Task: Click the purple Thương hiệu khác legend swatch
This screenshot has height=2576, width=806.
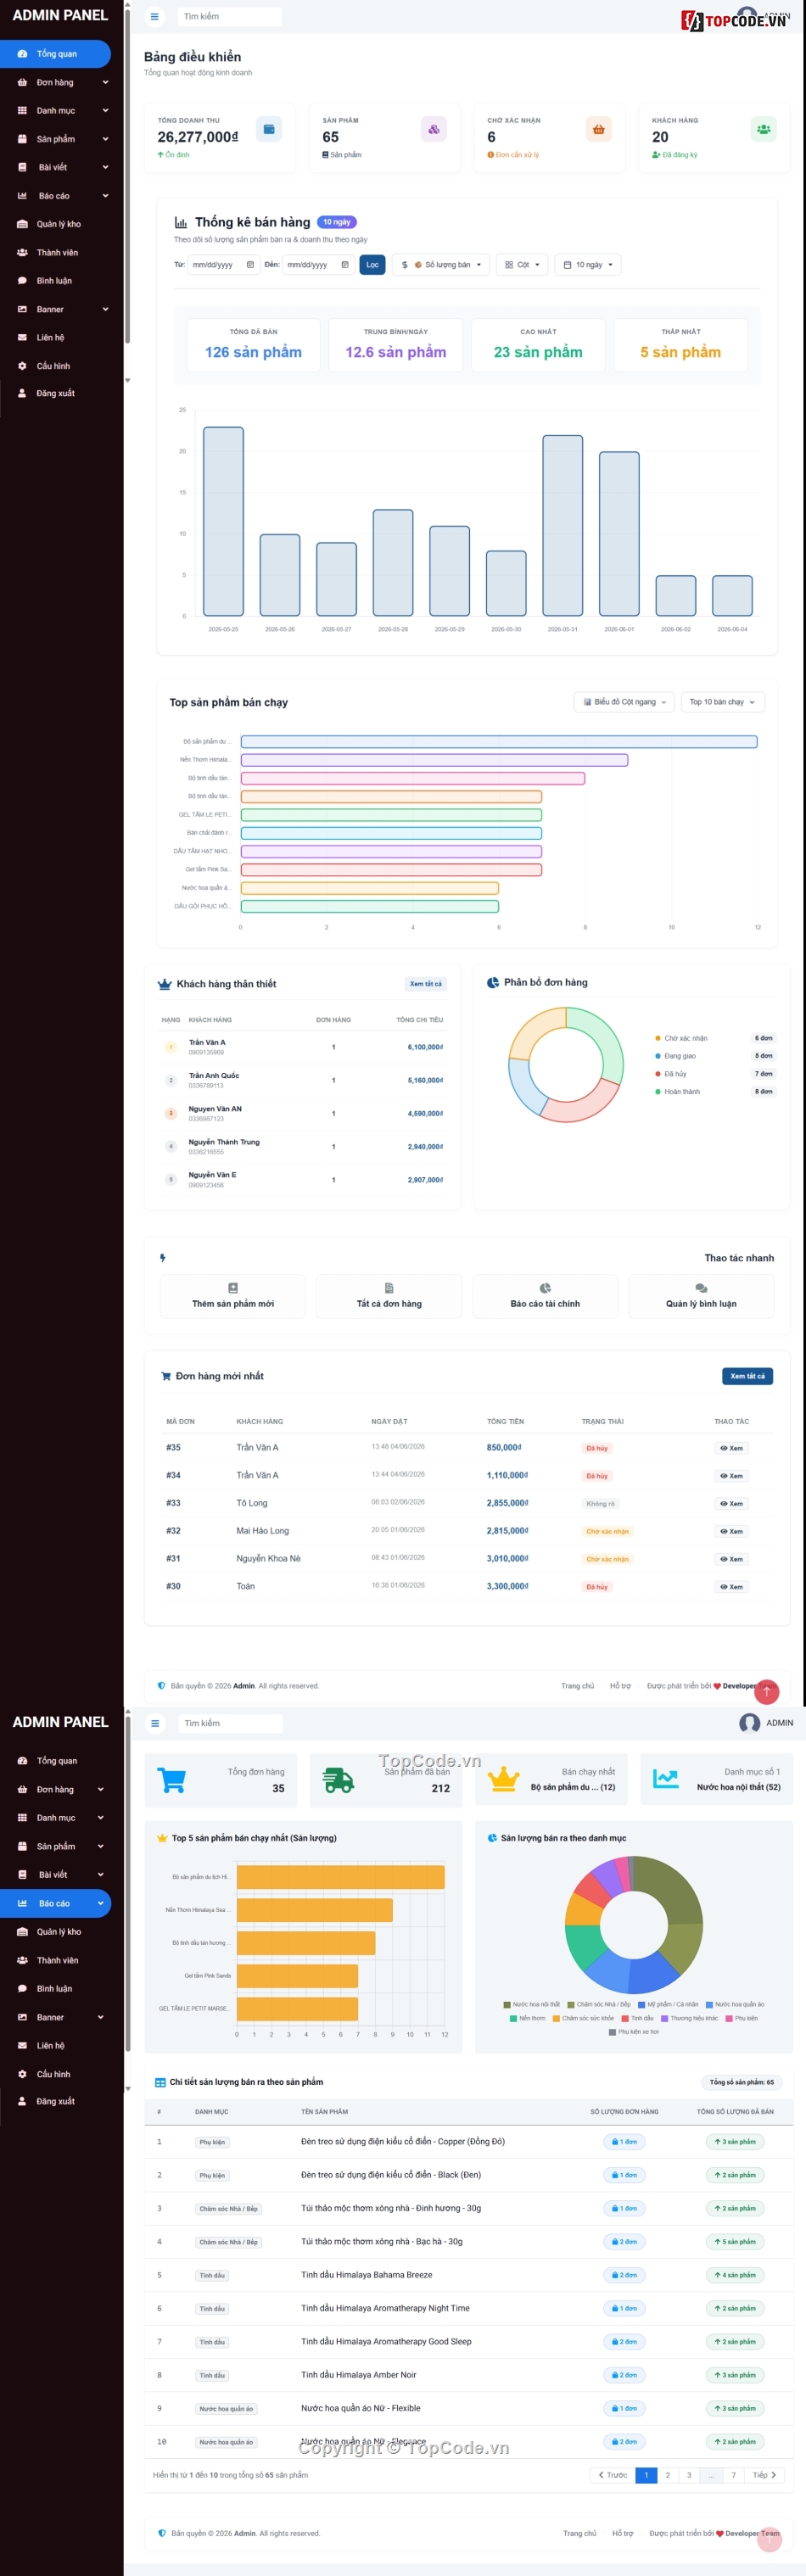Action: click(x=666, y=2018)
